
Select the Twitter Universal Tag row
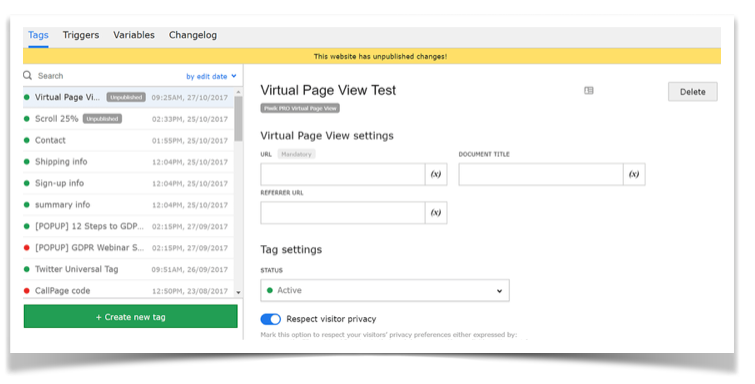tap(129, 269)
